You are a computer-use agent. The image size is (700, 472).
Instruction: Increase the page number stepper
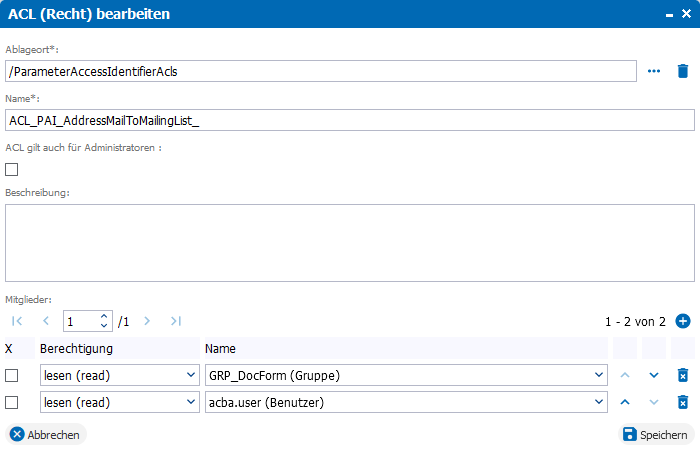coord(104,316)
